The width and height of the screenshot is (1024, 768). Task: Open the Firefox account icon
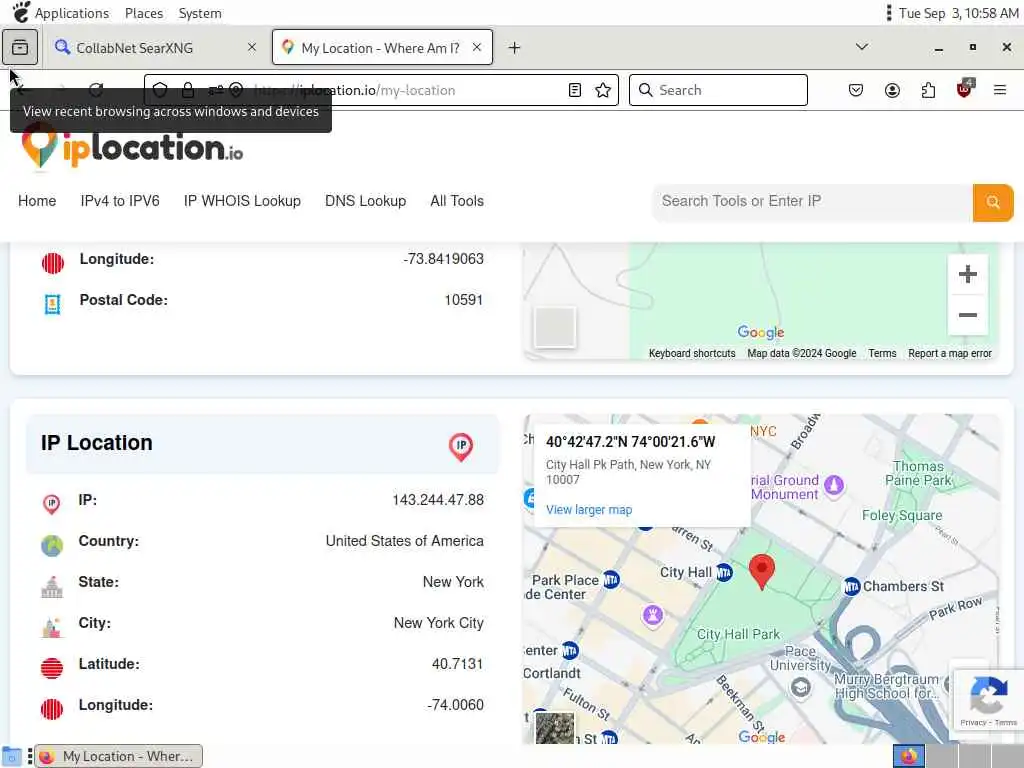coord(892,90)
